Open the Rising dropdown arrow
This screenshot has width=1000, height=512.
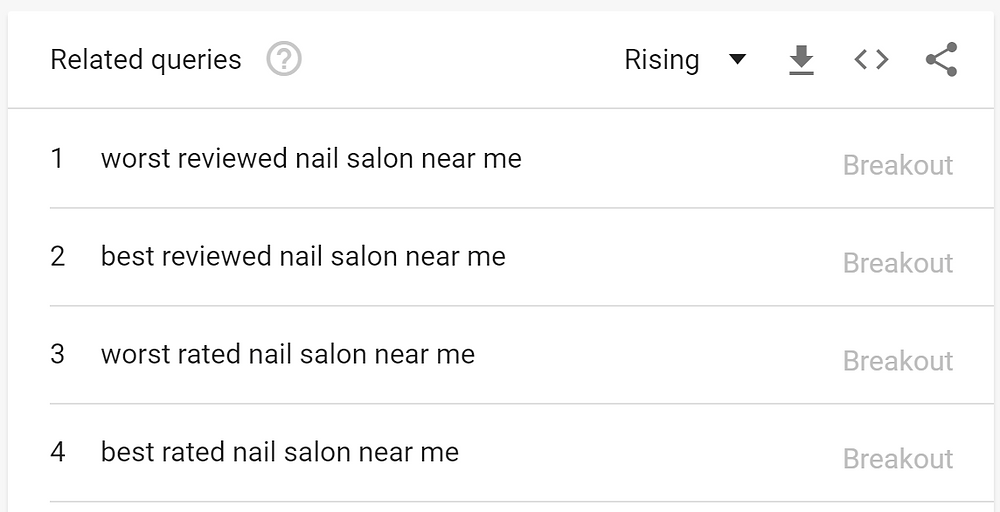(x=737, y=59)
